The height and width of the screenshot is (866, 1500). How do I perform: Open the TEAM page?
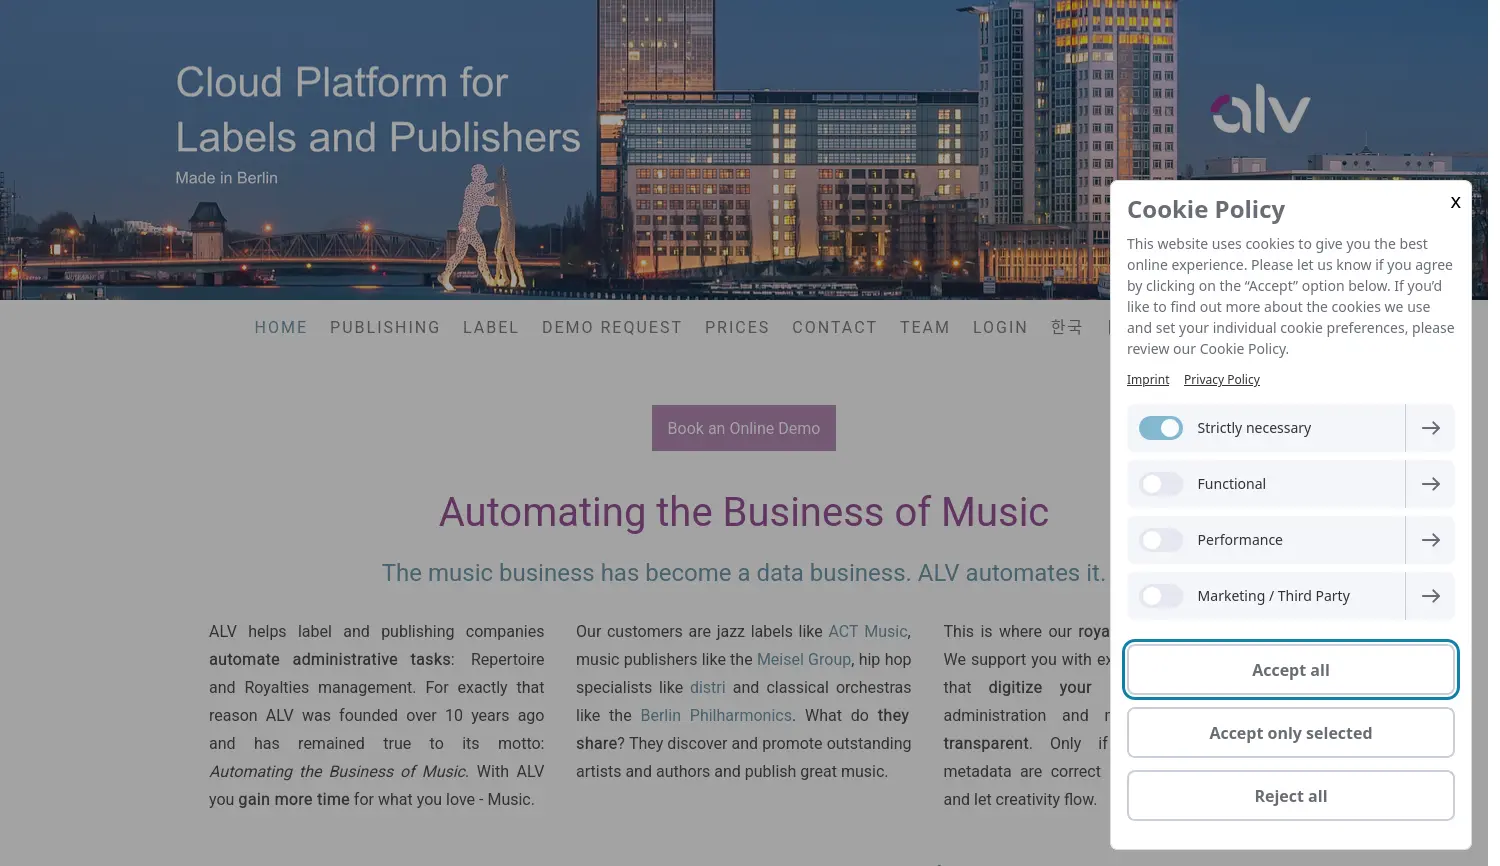tap(925, 327)
